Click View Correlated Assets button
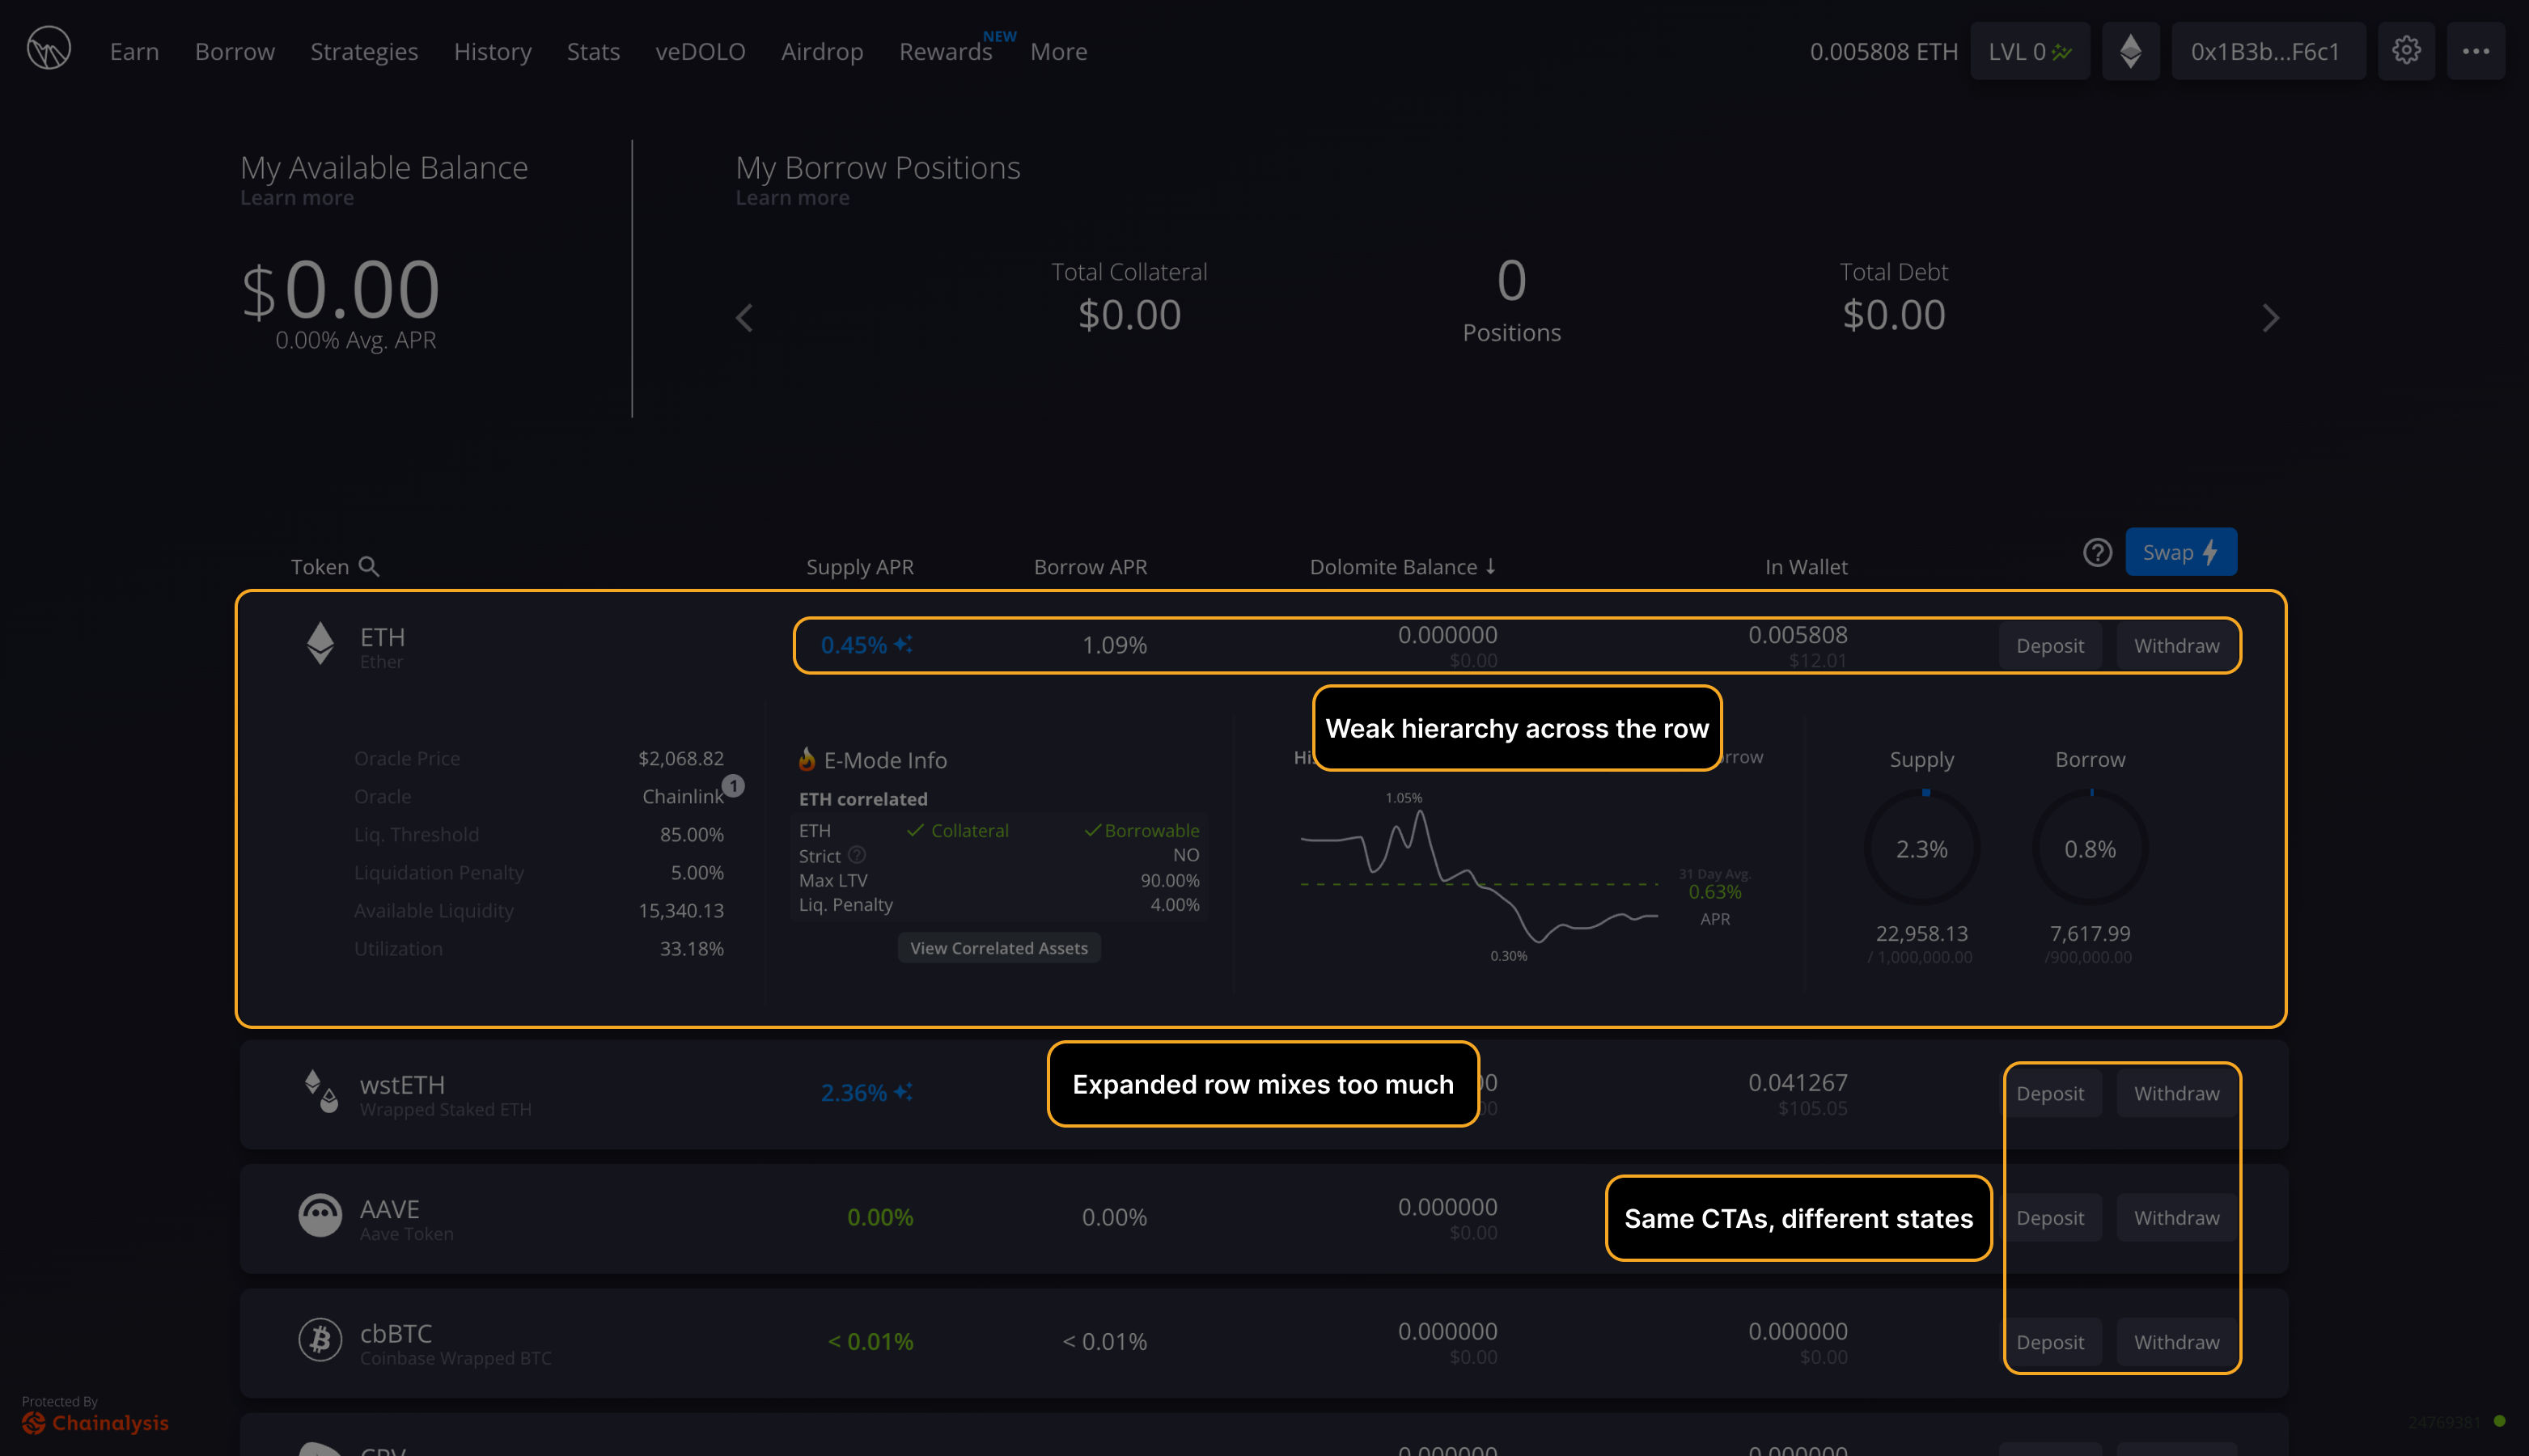2529x1456 pixels. click(x=998, y=947)
